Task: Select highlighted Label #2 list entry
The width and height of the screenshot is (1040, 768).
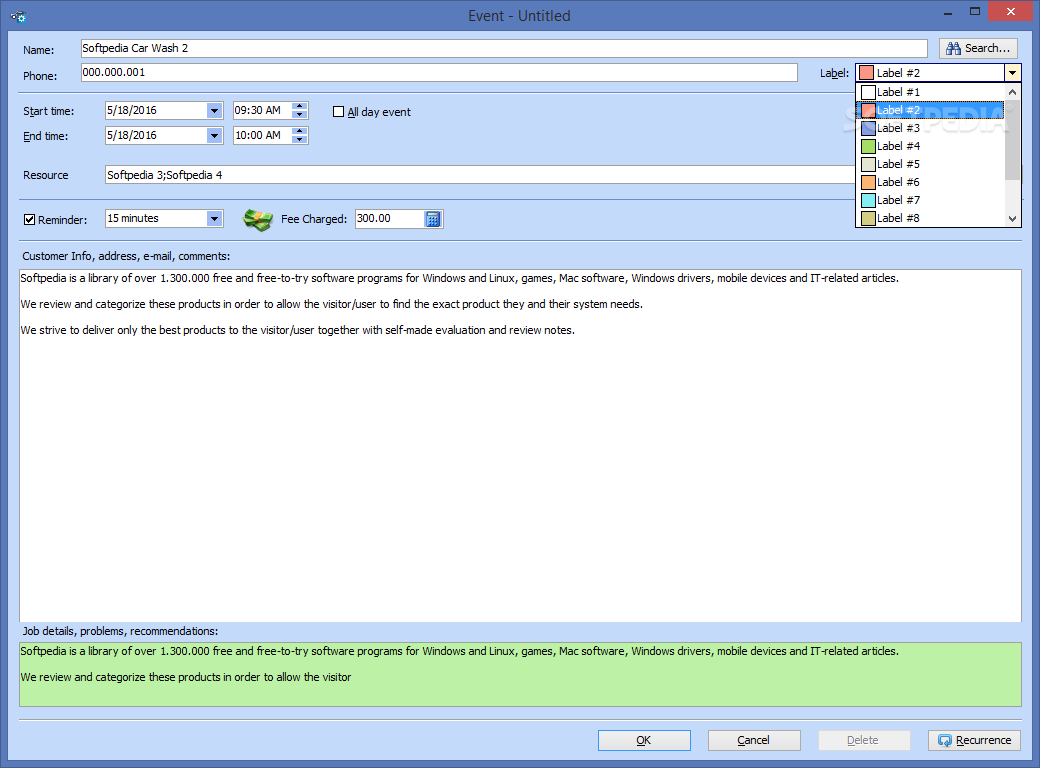Action: tap(931, 110)
